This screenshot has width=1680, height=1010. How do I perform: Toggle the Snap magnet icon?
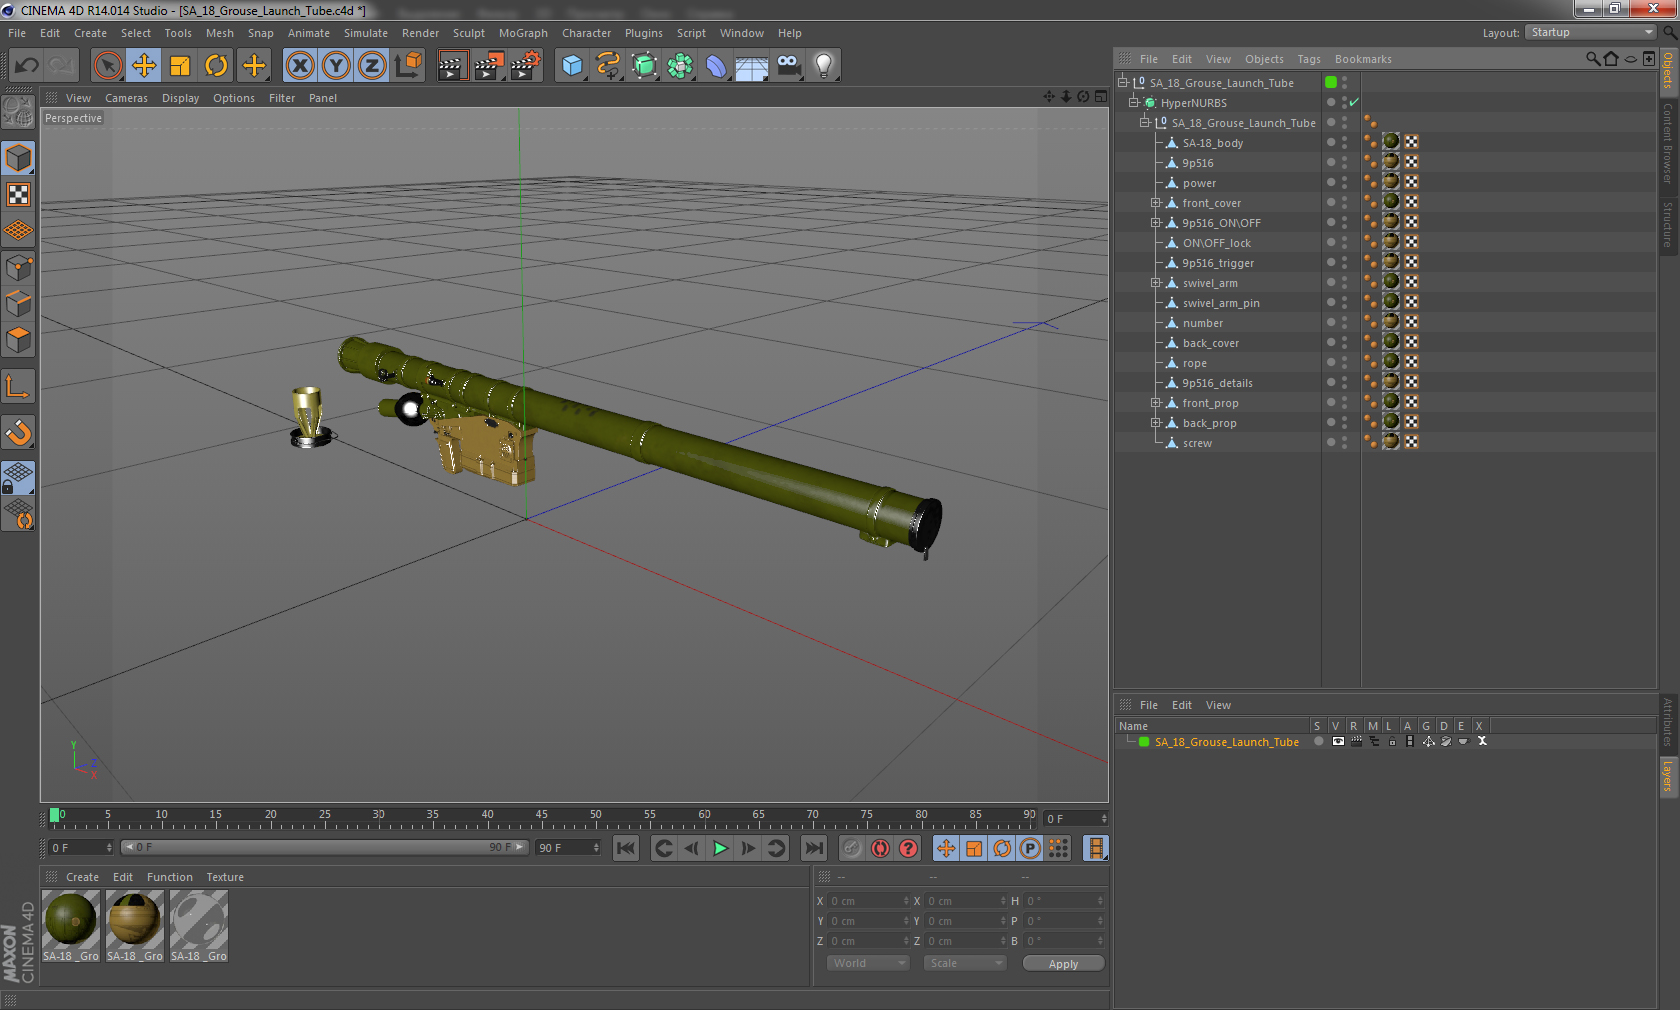point(18,432)
